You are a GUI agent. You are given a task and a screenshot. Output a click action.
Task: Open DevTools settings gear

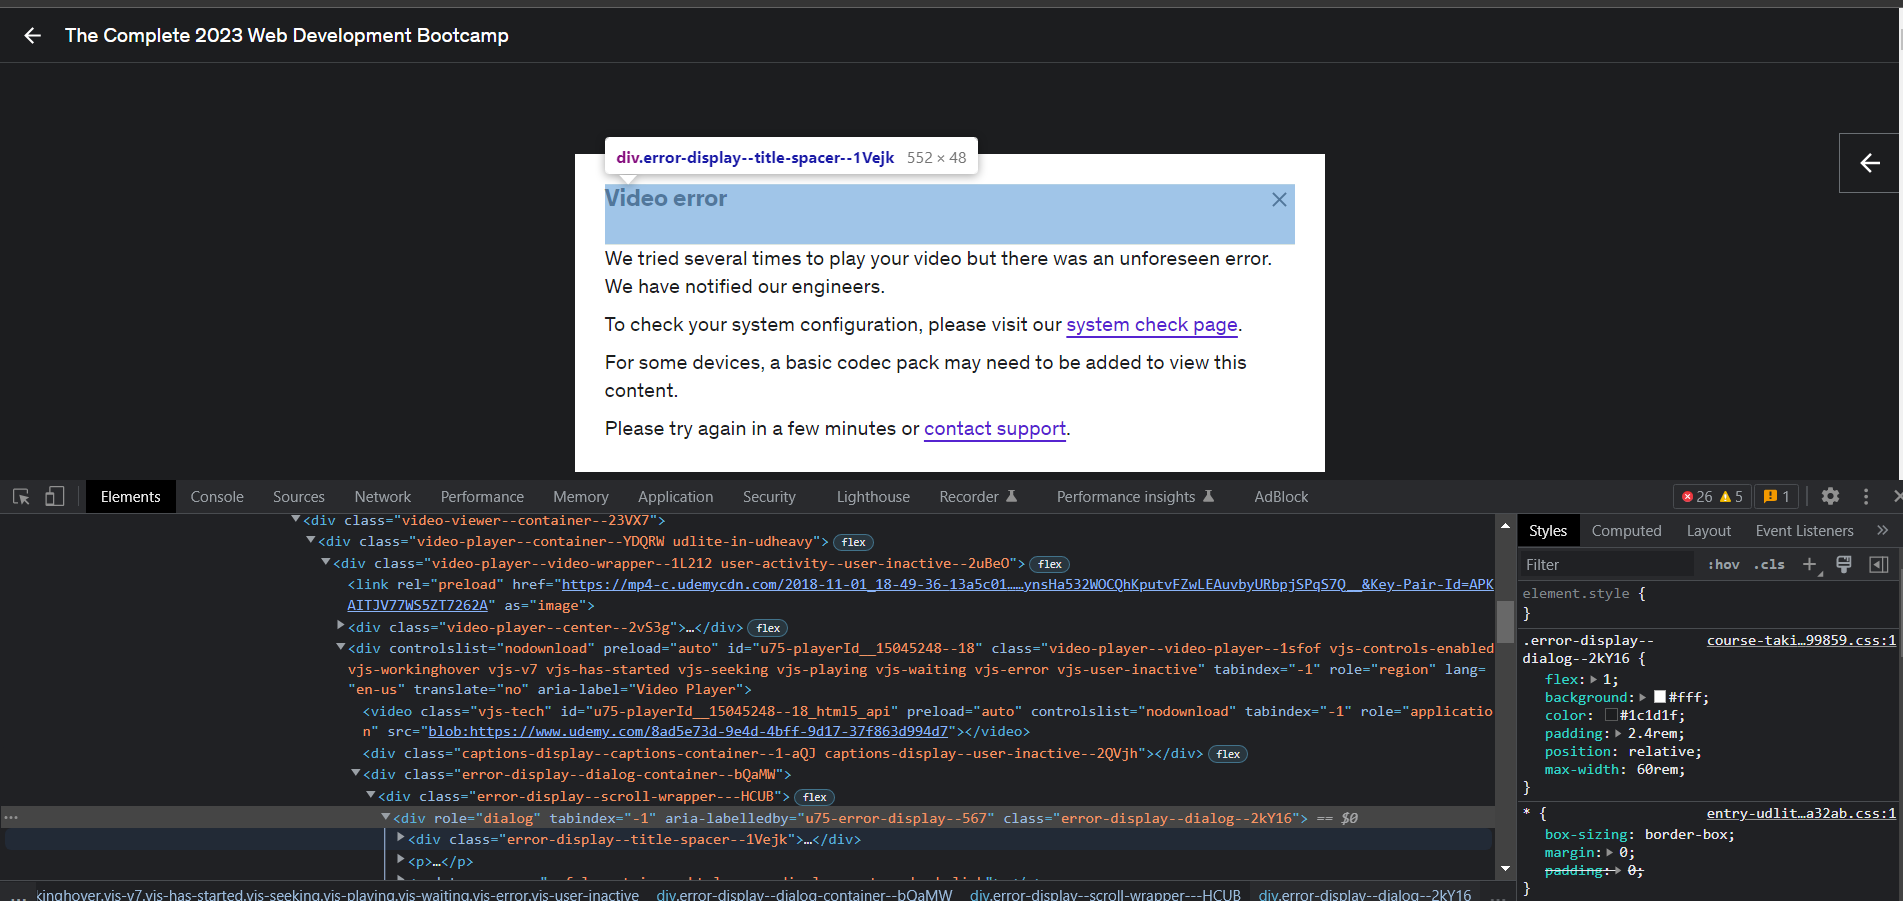click(1830, 496)
